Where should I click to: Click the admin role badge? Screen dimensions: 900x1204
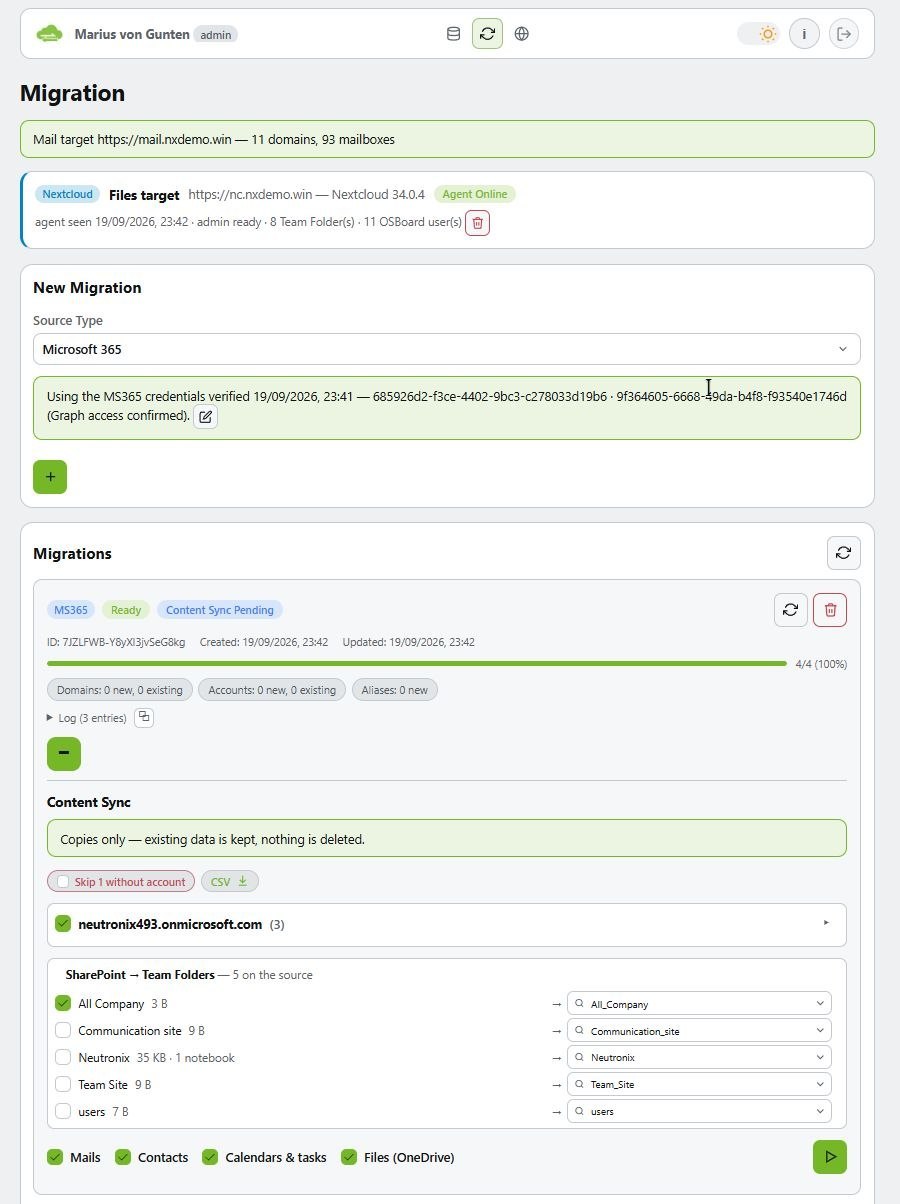[x=216, y=34]
